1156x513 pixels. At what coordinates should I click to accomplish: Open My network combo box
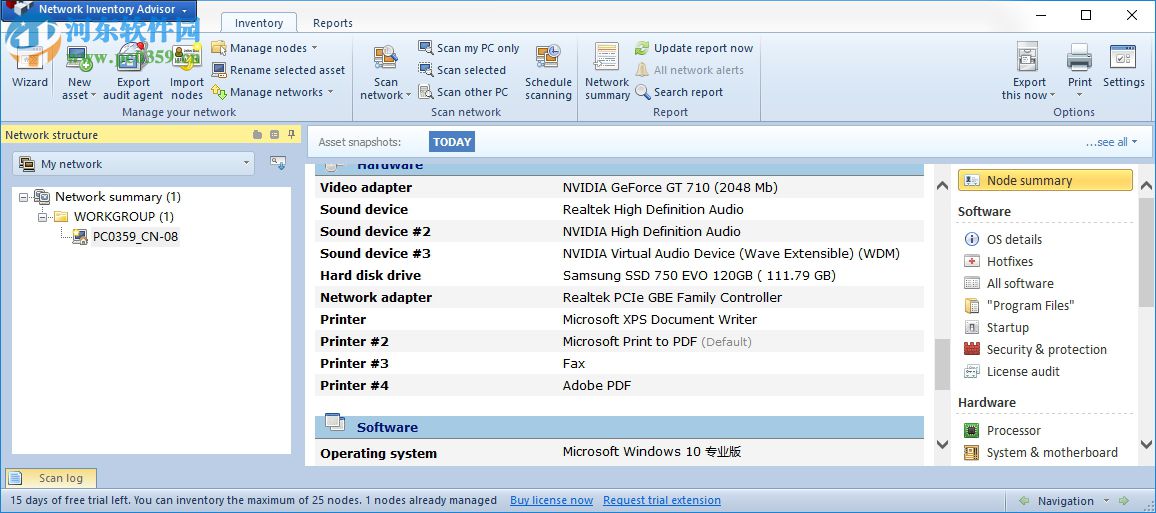coord(133,164)
